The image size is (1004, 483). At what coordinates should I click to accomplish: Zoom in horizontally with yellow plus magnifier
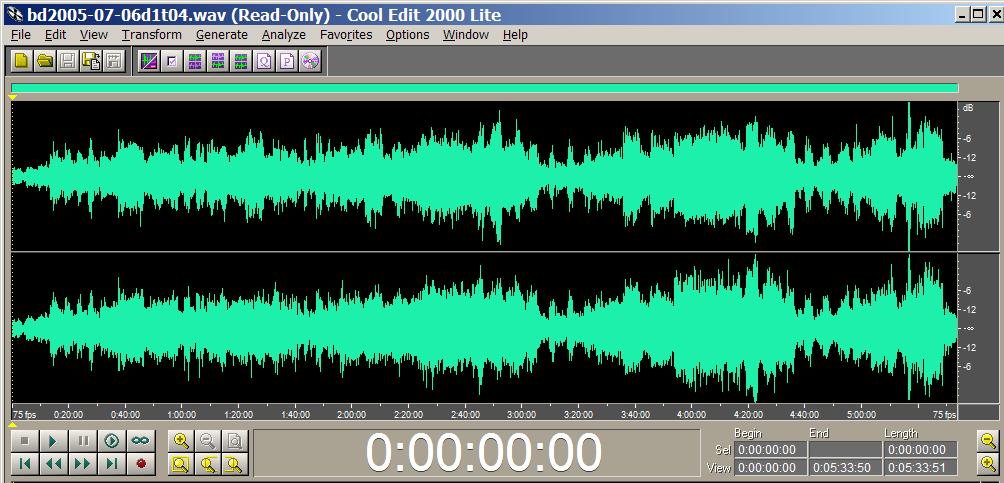coord(181,441)
